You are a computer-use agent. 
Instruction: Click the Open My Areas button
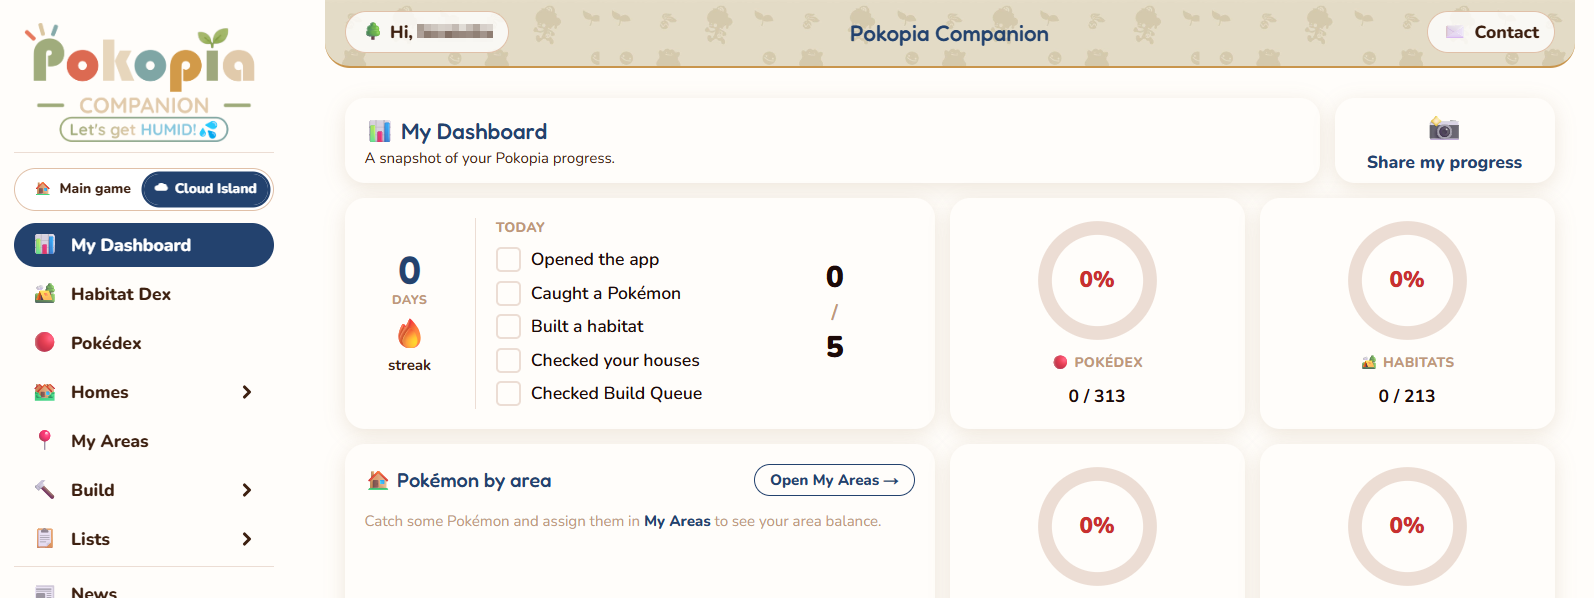click(x=834, y=480)
